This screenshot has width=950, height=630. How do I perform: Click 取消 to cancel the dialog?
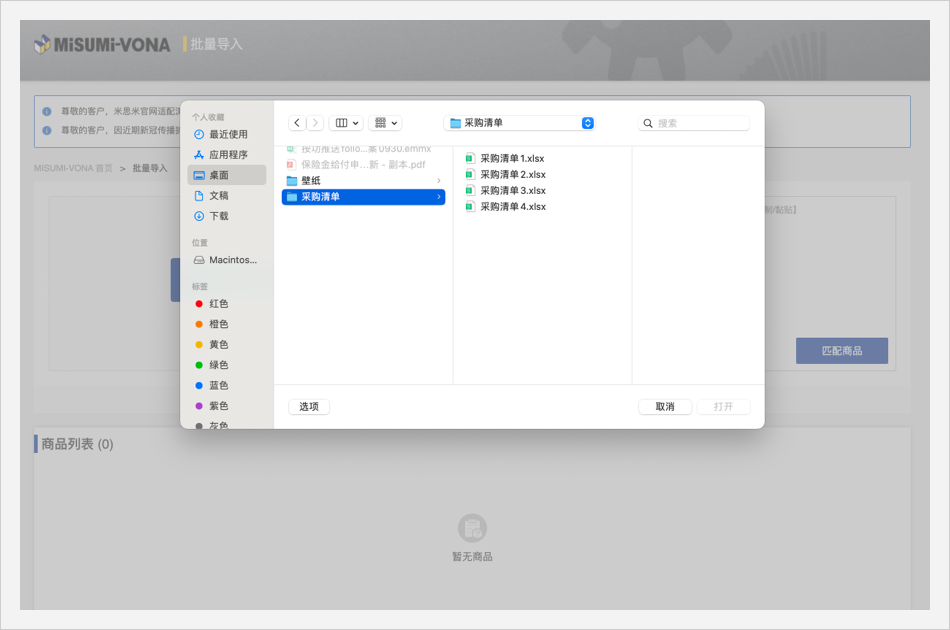[x=665, y=407]
